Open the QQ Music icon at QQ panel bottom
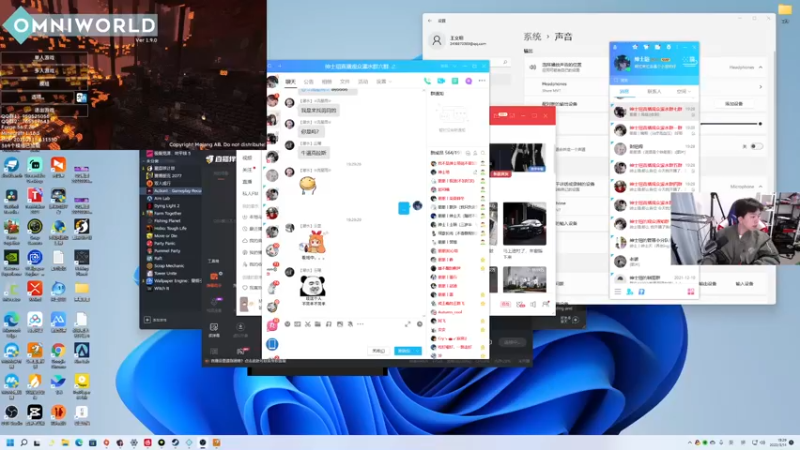This screenshot has width=800, height=450. coord(641,292)
